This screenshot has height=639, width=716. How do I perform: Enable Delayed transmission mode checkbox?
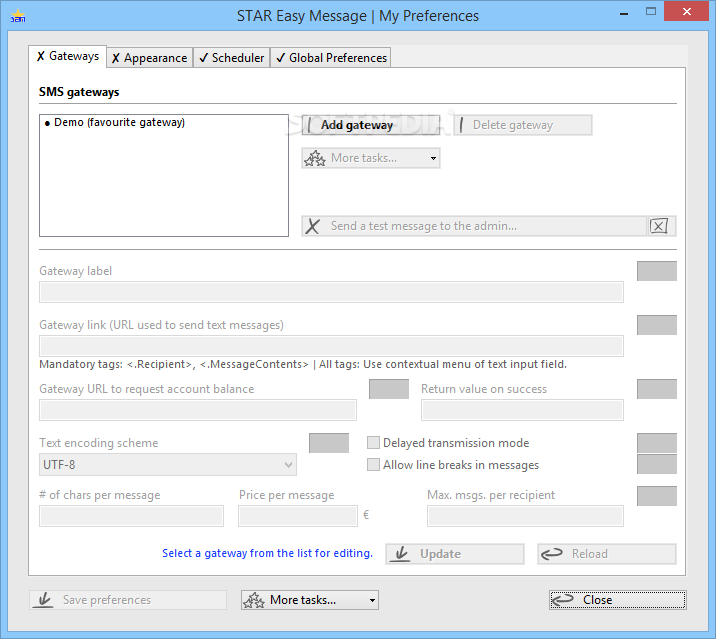point(374,443)
